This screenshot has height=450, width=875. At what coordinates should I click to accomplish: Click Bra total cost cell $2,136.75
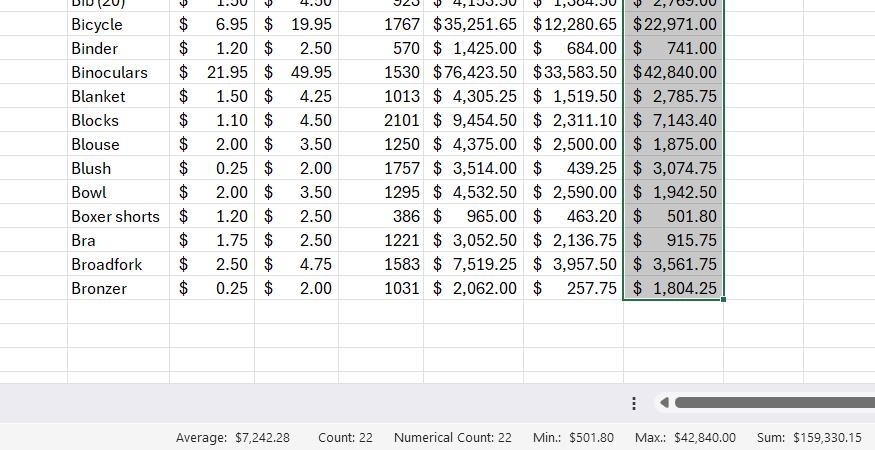point(573,241)
